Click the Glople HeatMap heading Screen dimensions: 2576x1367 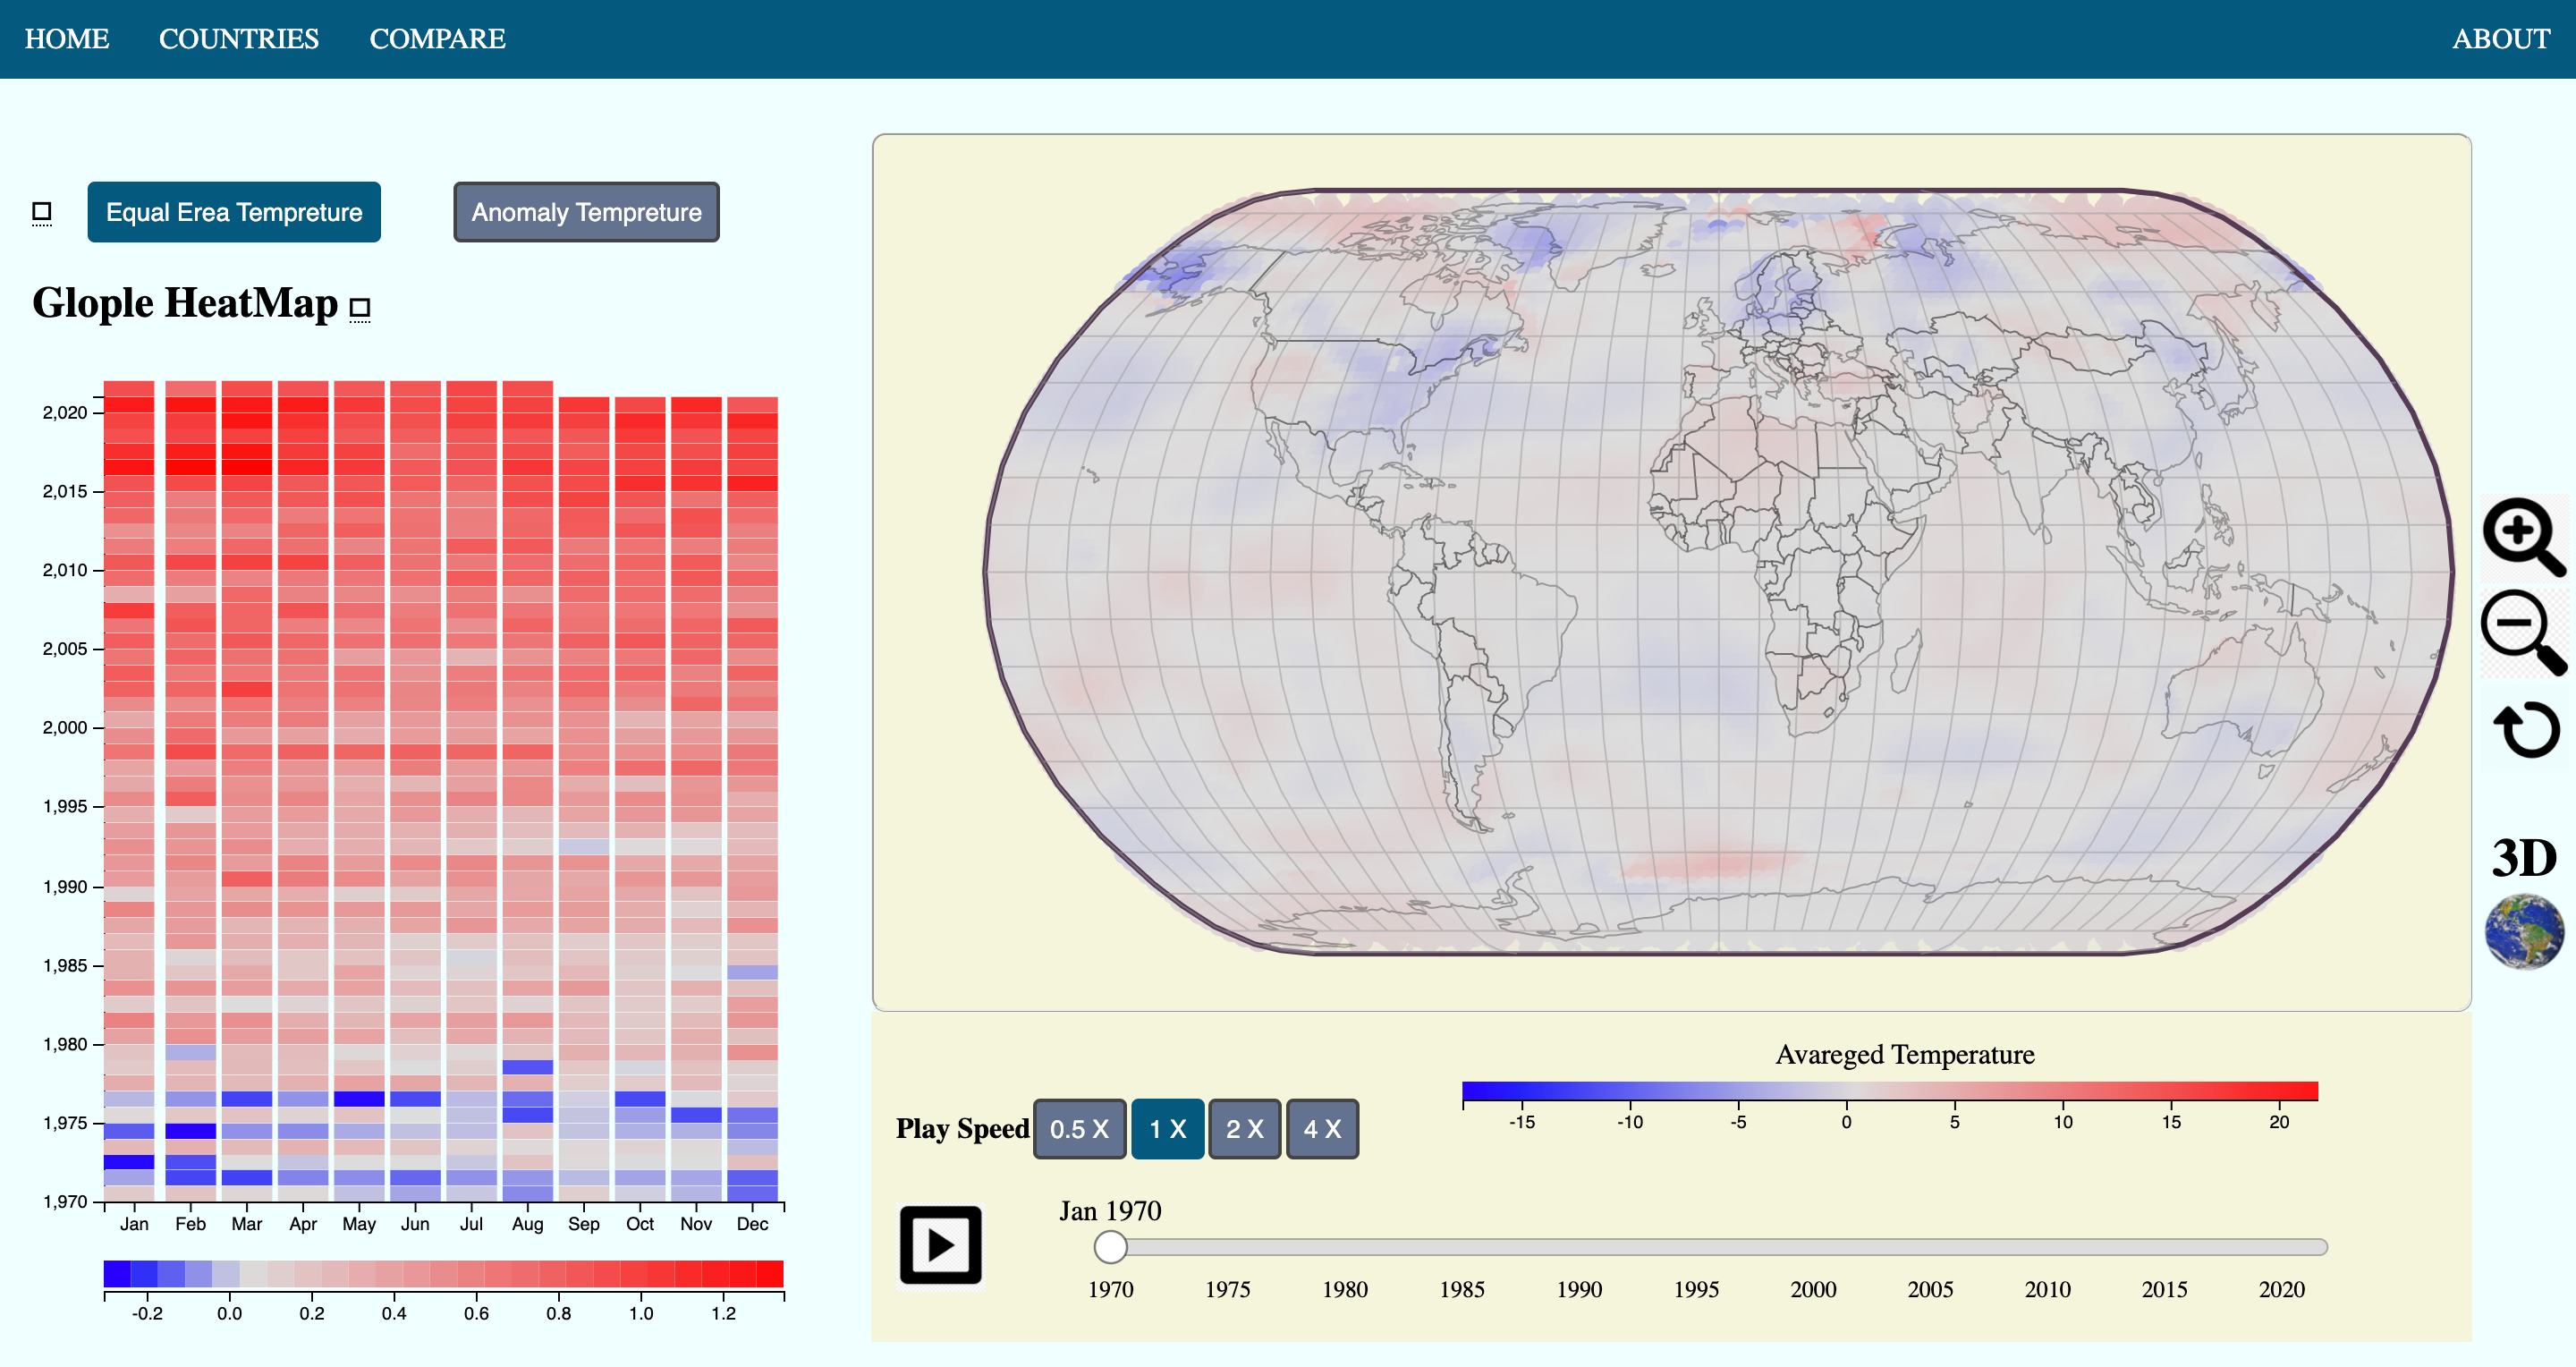185,303
